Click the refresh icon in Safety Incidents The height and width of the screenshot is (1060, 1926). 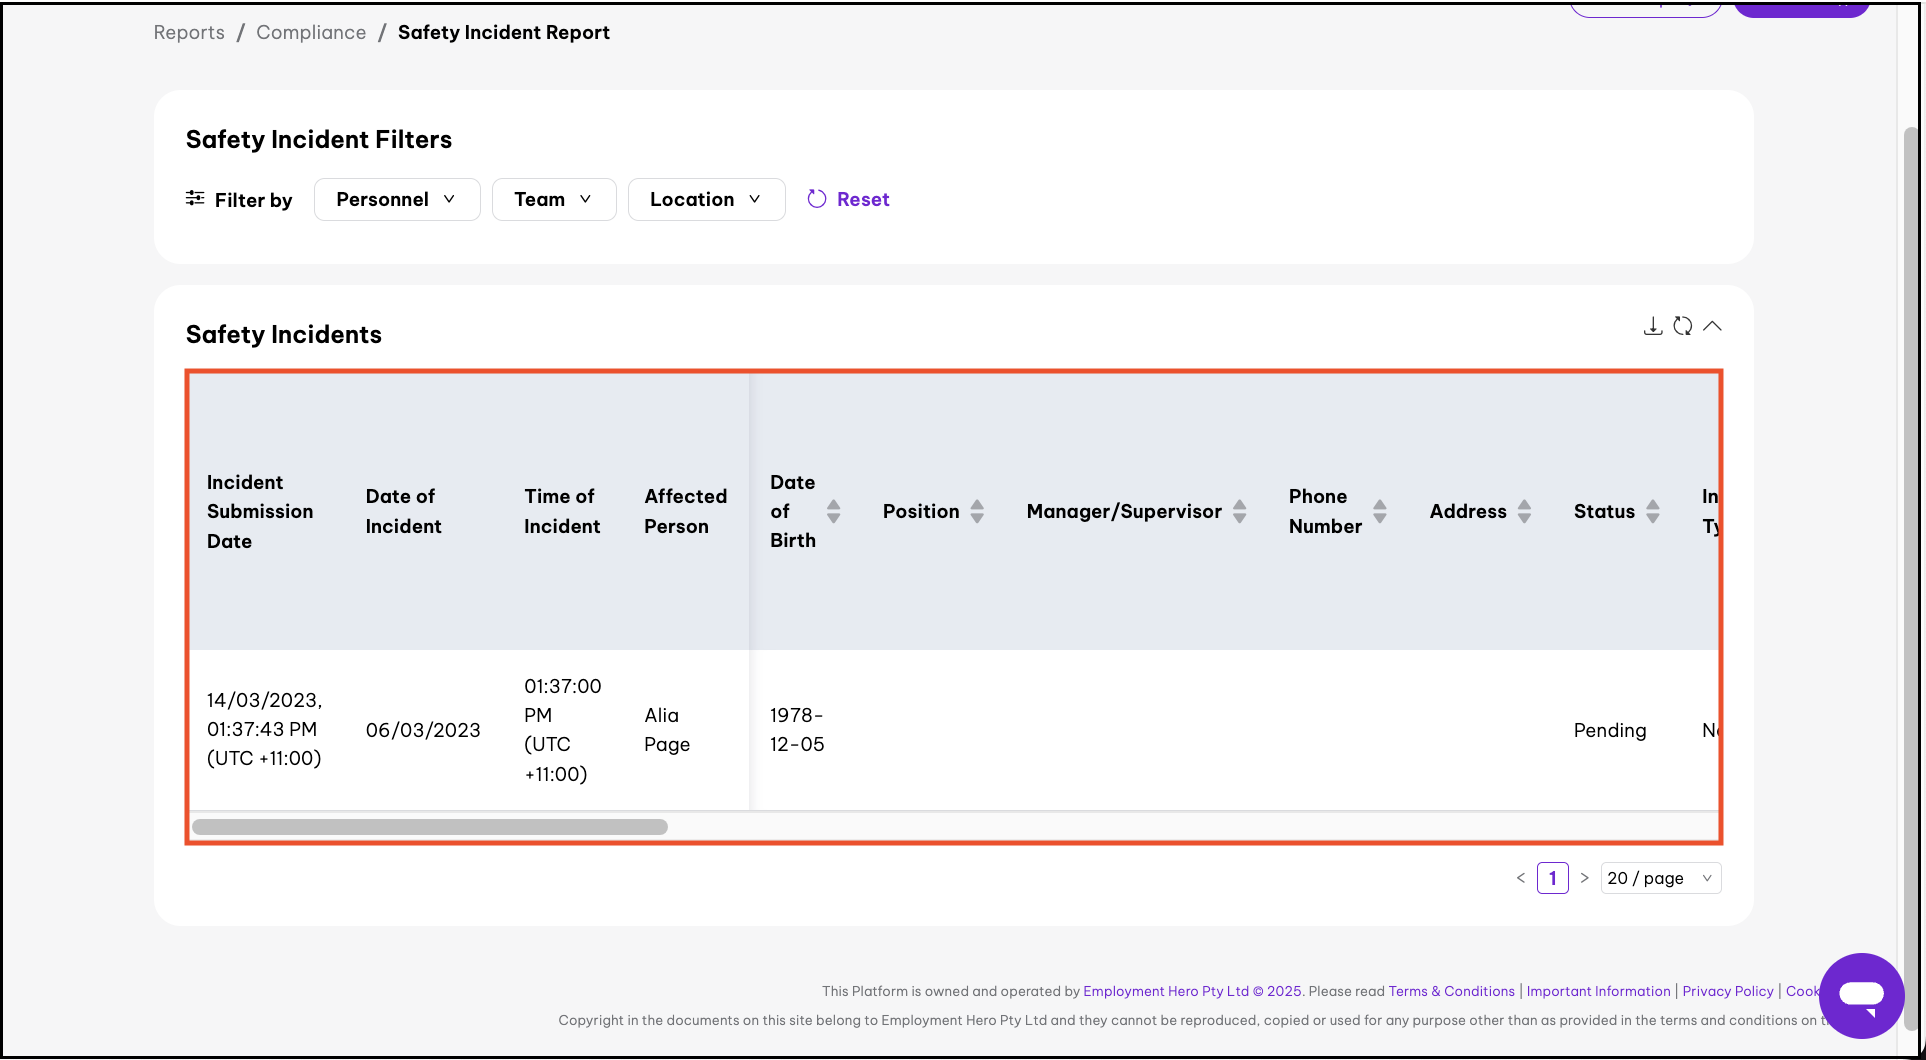1683,326
